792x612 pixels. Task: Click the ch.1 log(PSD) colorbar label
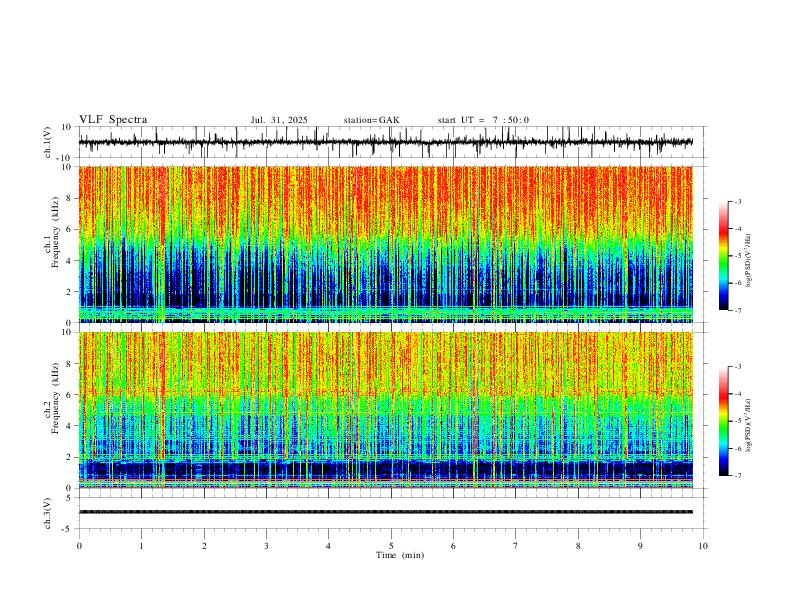(x=749, y=260)
